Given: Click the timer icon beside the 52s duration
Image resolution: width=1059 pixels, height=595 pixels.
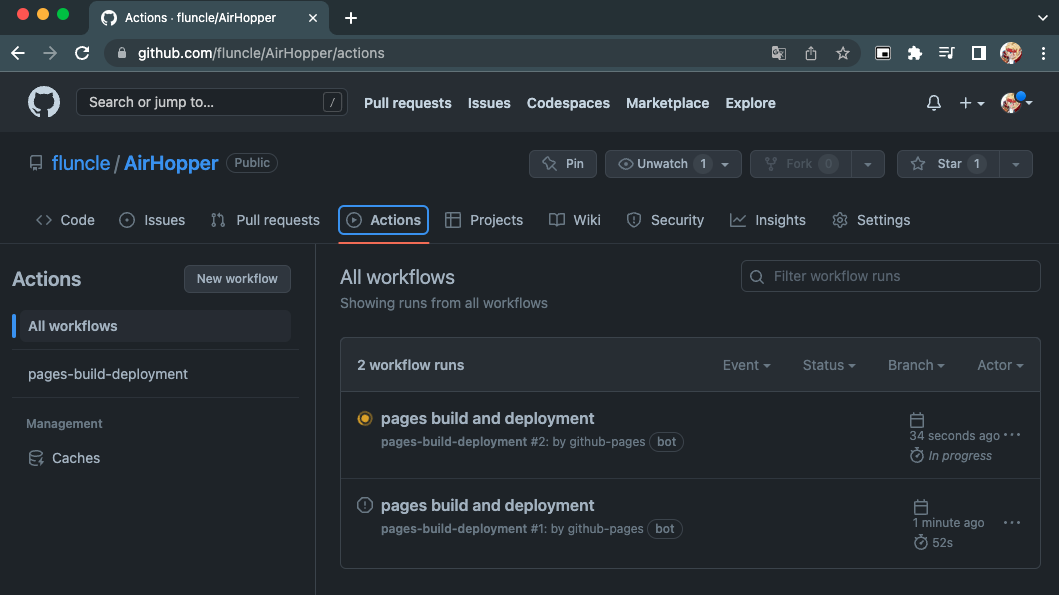Looking at the screenshot, I should point(920,542).
